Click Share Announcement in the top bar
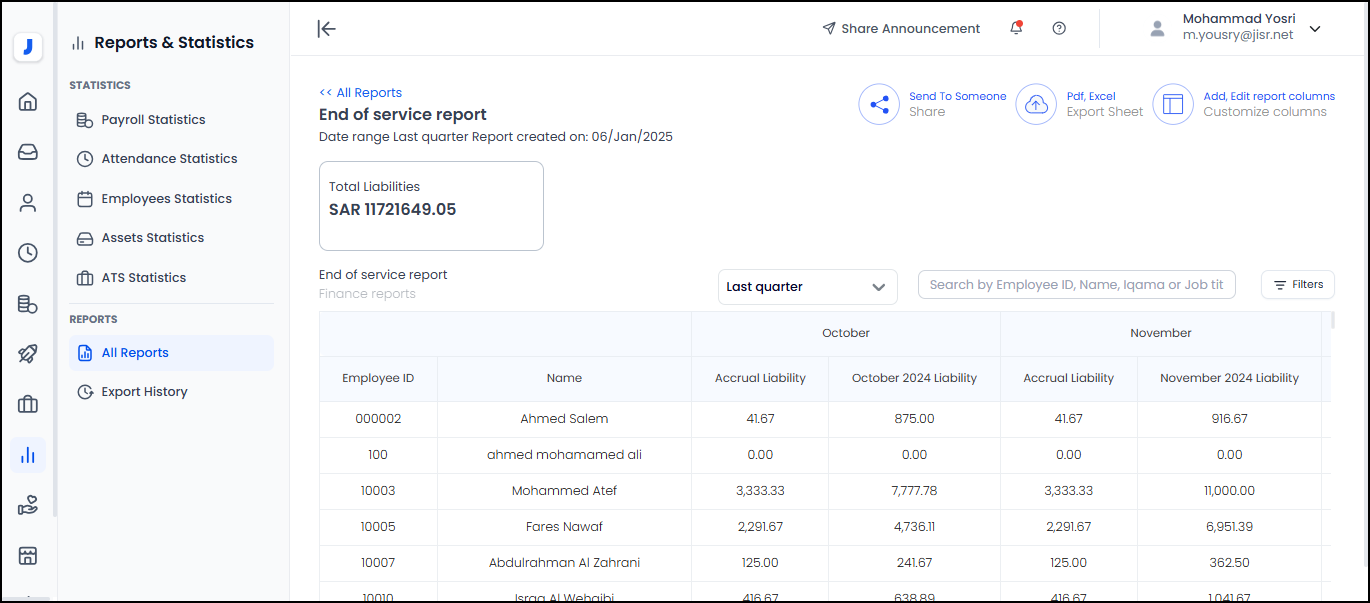This screenshot has height=603, width=1370. pyautogui.click(x=900, y=29)
